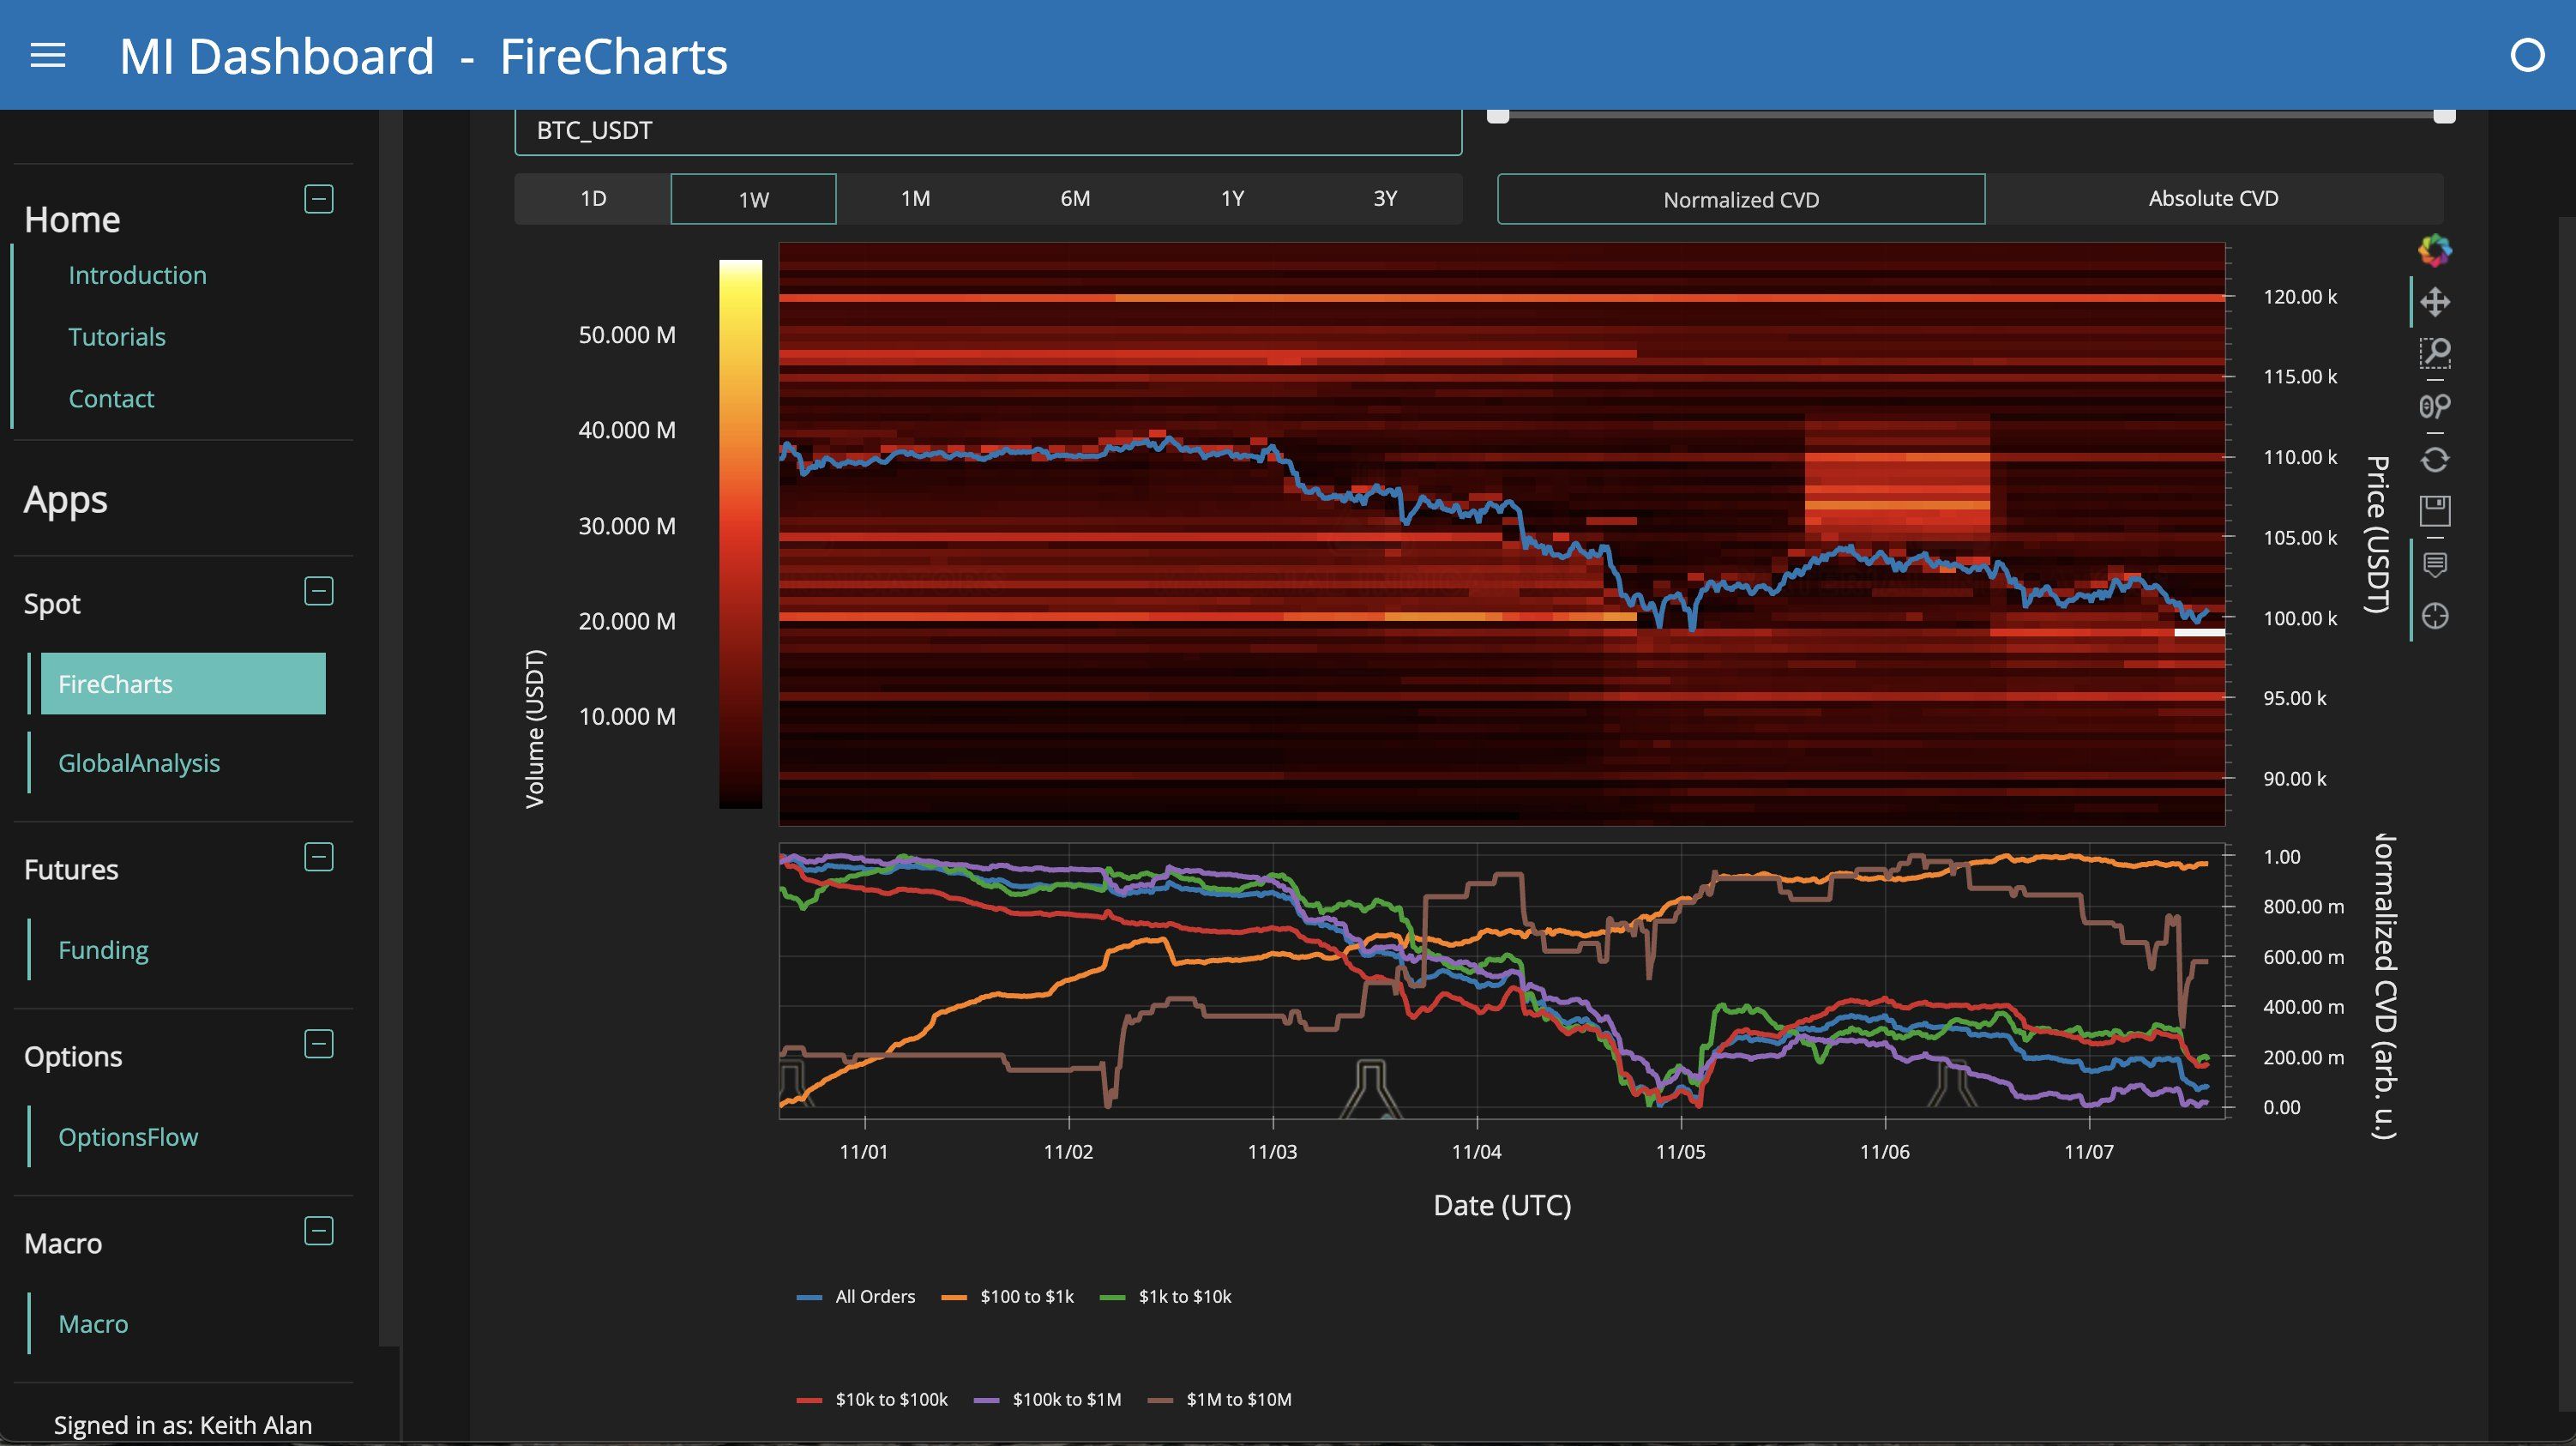Collapse the Home section

318,199
